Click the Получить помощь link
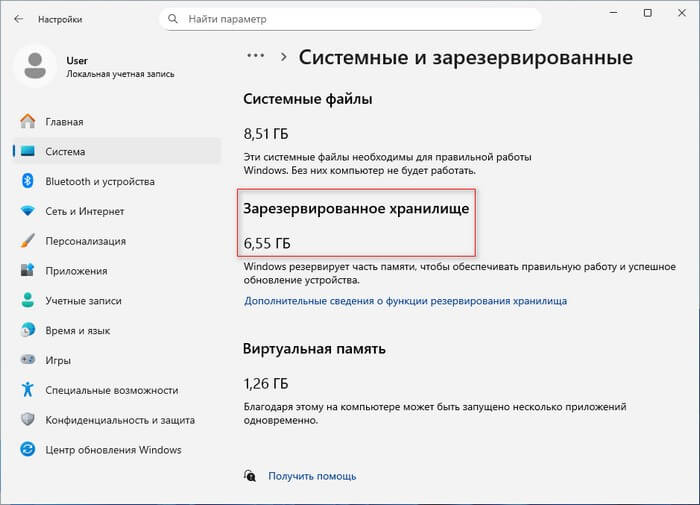The height and width of the screenshot is (505, 700). coord(311,476)
